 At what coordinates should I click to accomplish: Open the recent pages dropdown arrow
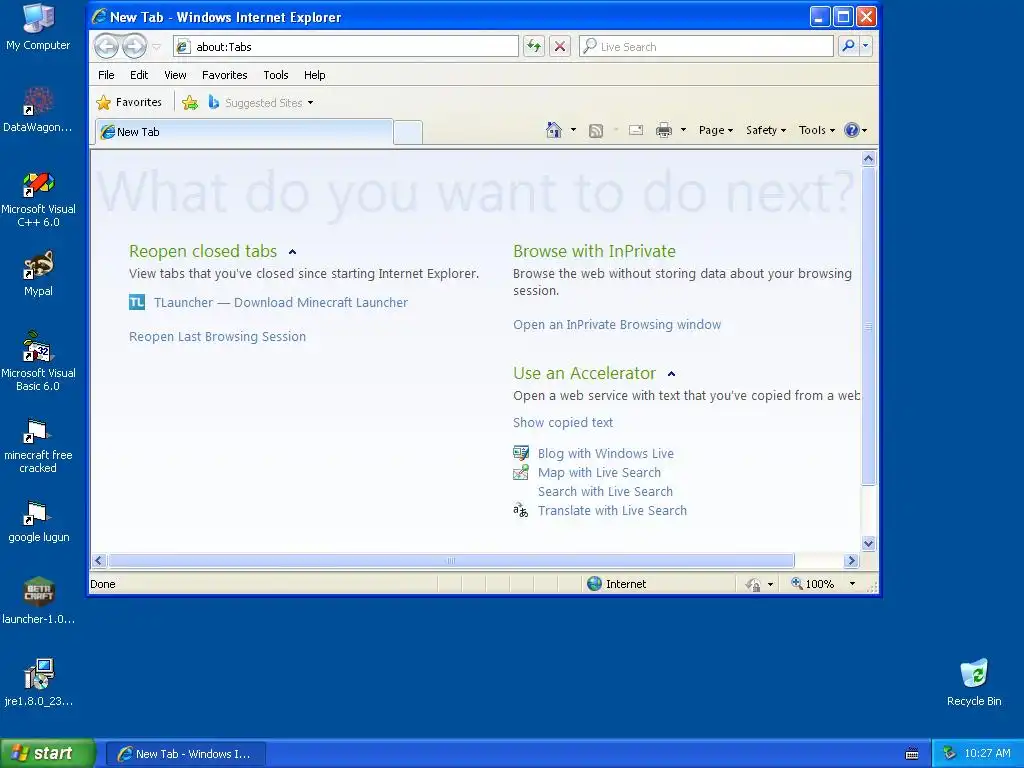(156, 47)
